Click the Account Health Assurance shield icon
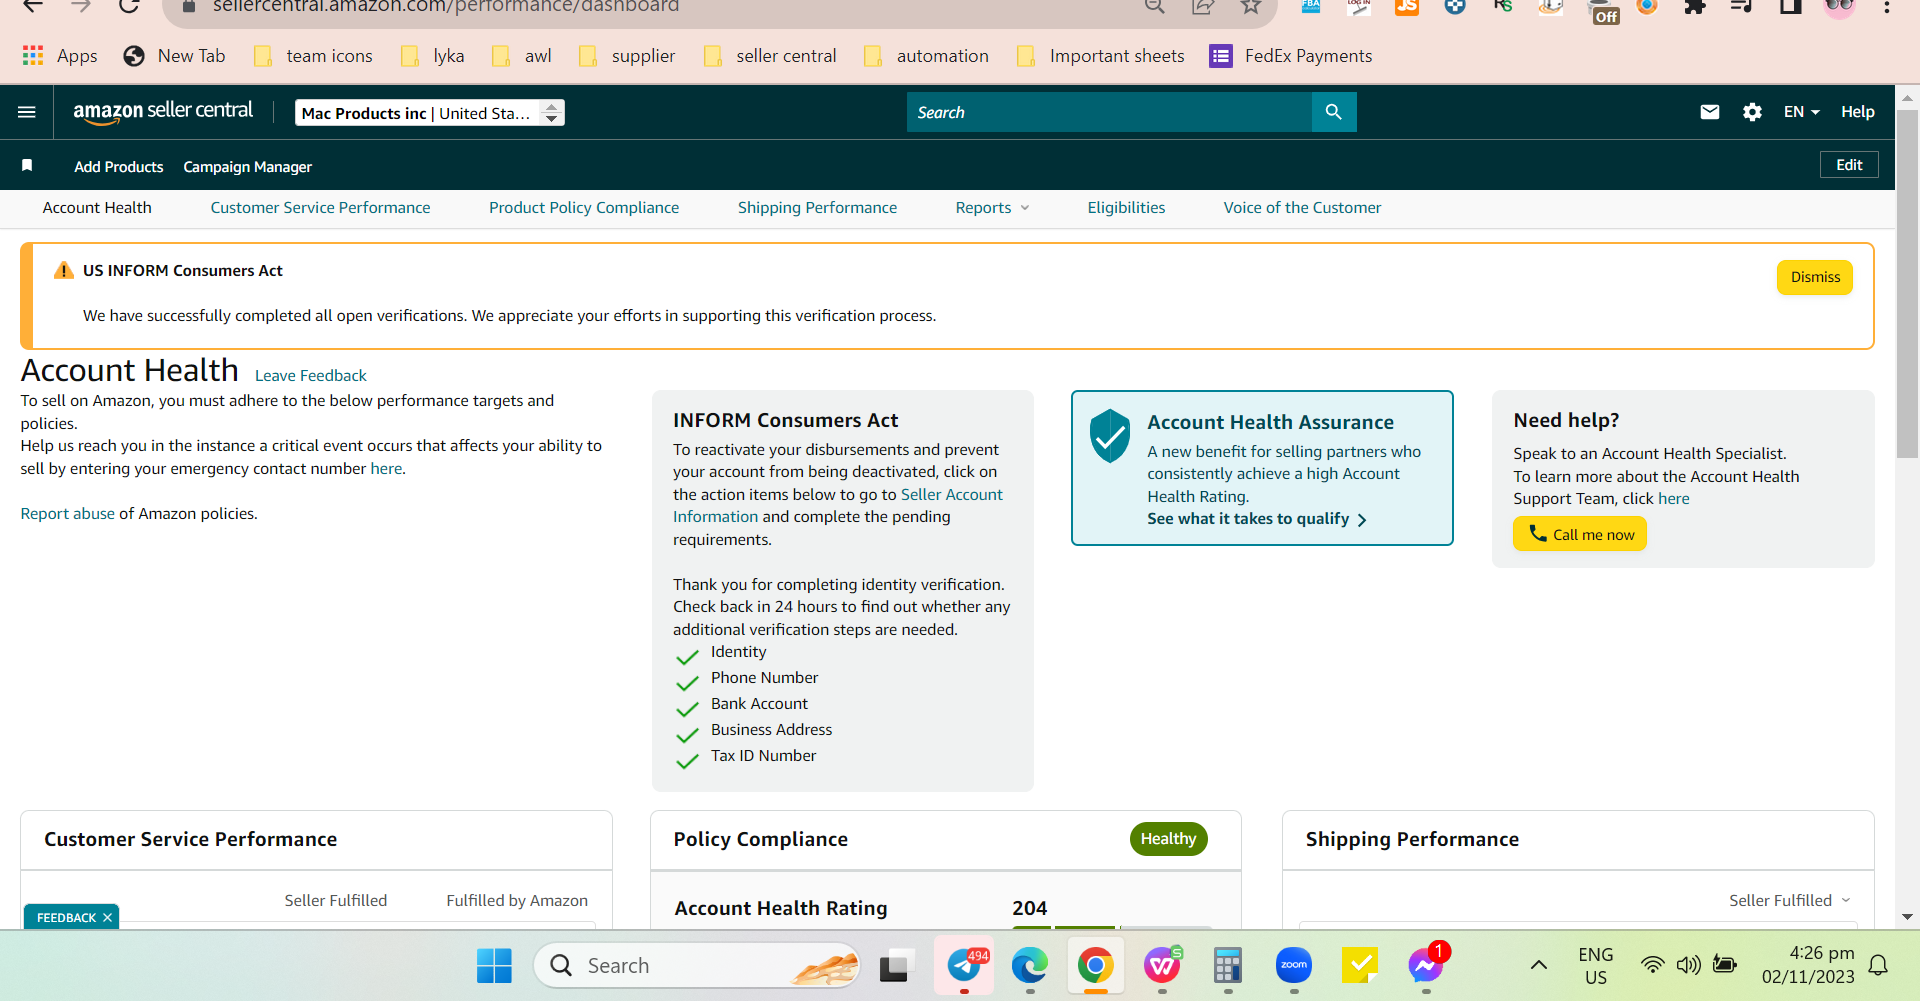This screenshot has width=1920, height=1001. (1110, 436)
